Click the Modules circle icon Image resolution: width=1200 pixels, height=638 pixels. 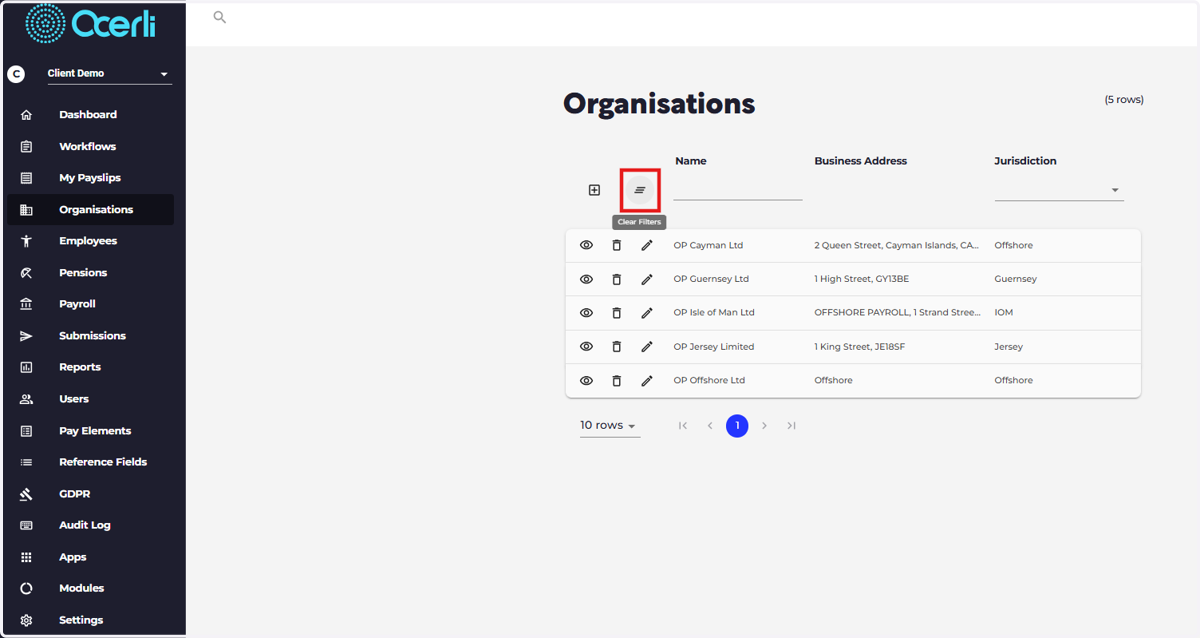click(x=26, y=589)
